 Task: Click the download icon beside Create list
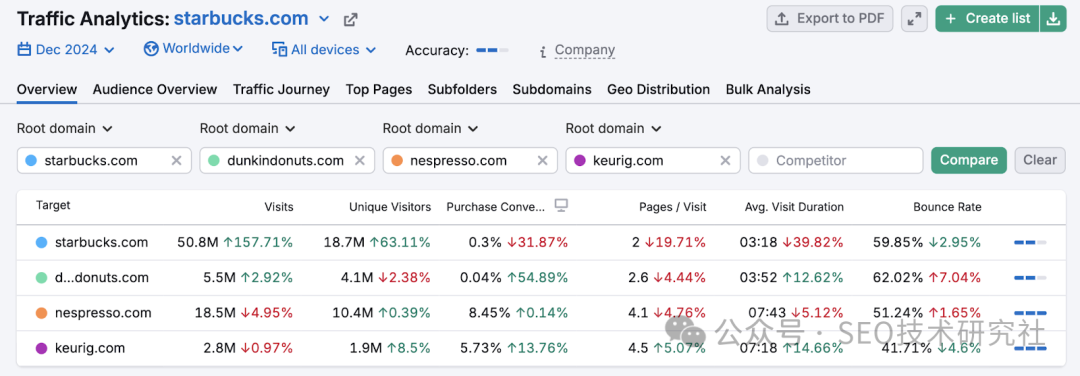pos(1052,19)
